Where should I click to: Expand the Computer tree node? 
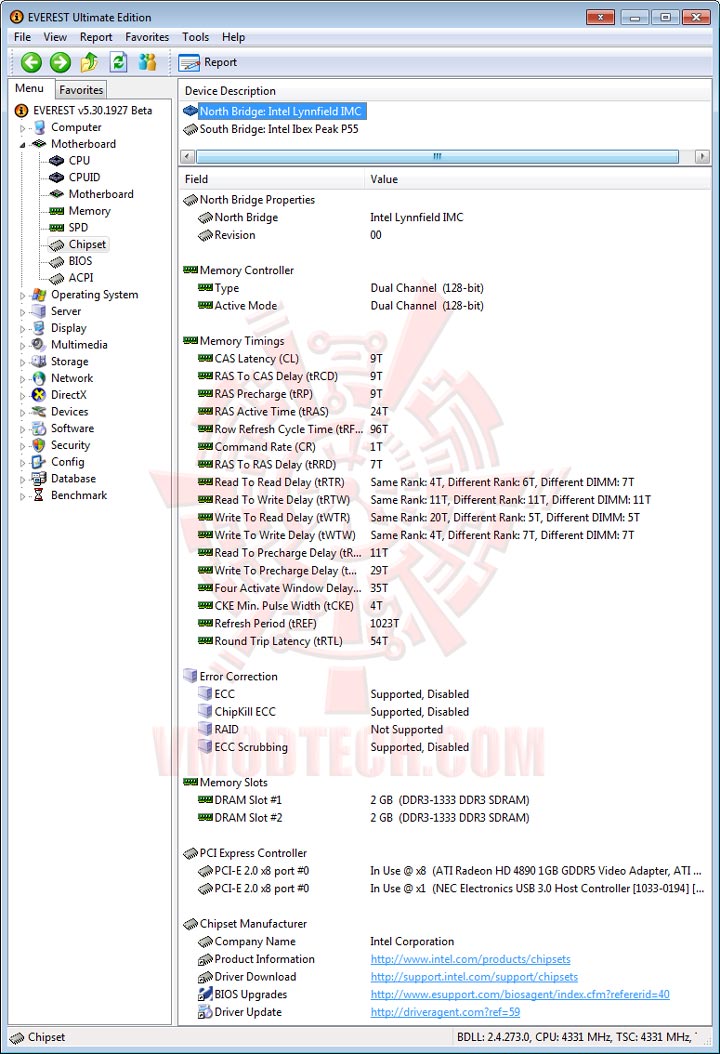click(22, 128)
